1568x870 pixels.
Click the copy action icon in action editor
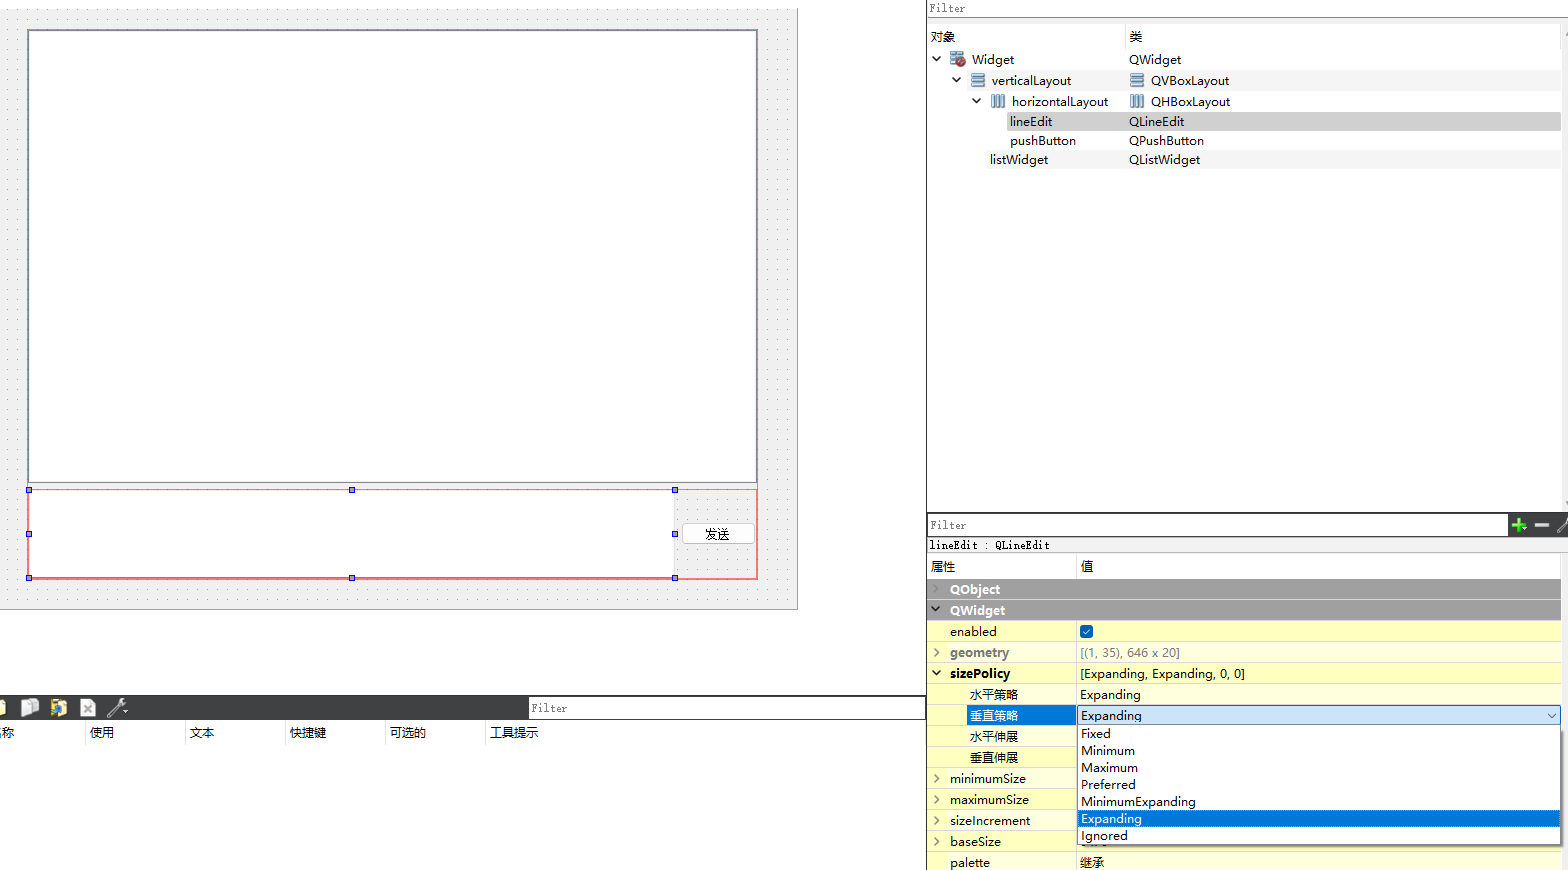coord(30,708)
